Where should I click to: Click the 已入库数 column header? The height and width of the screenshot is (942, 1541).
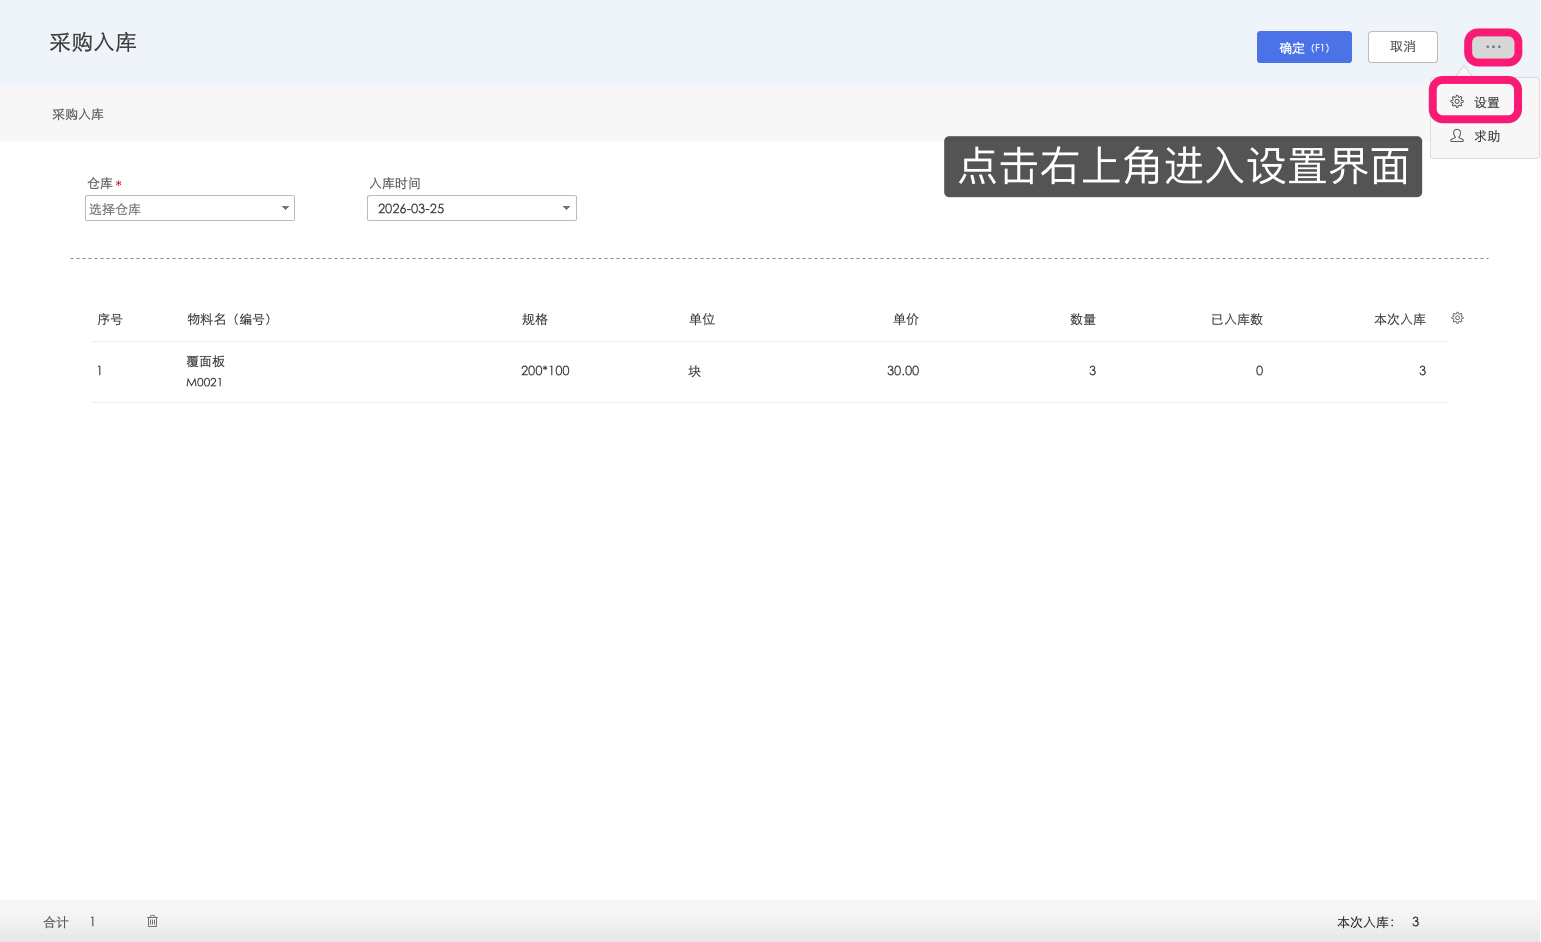pos(1237,319)
